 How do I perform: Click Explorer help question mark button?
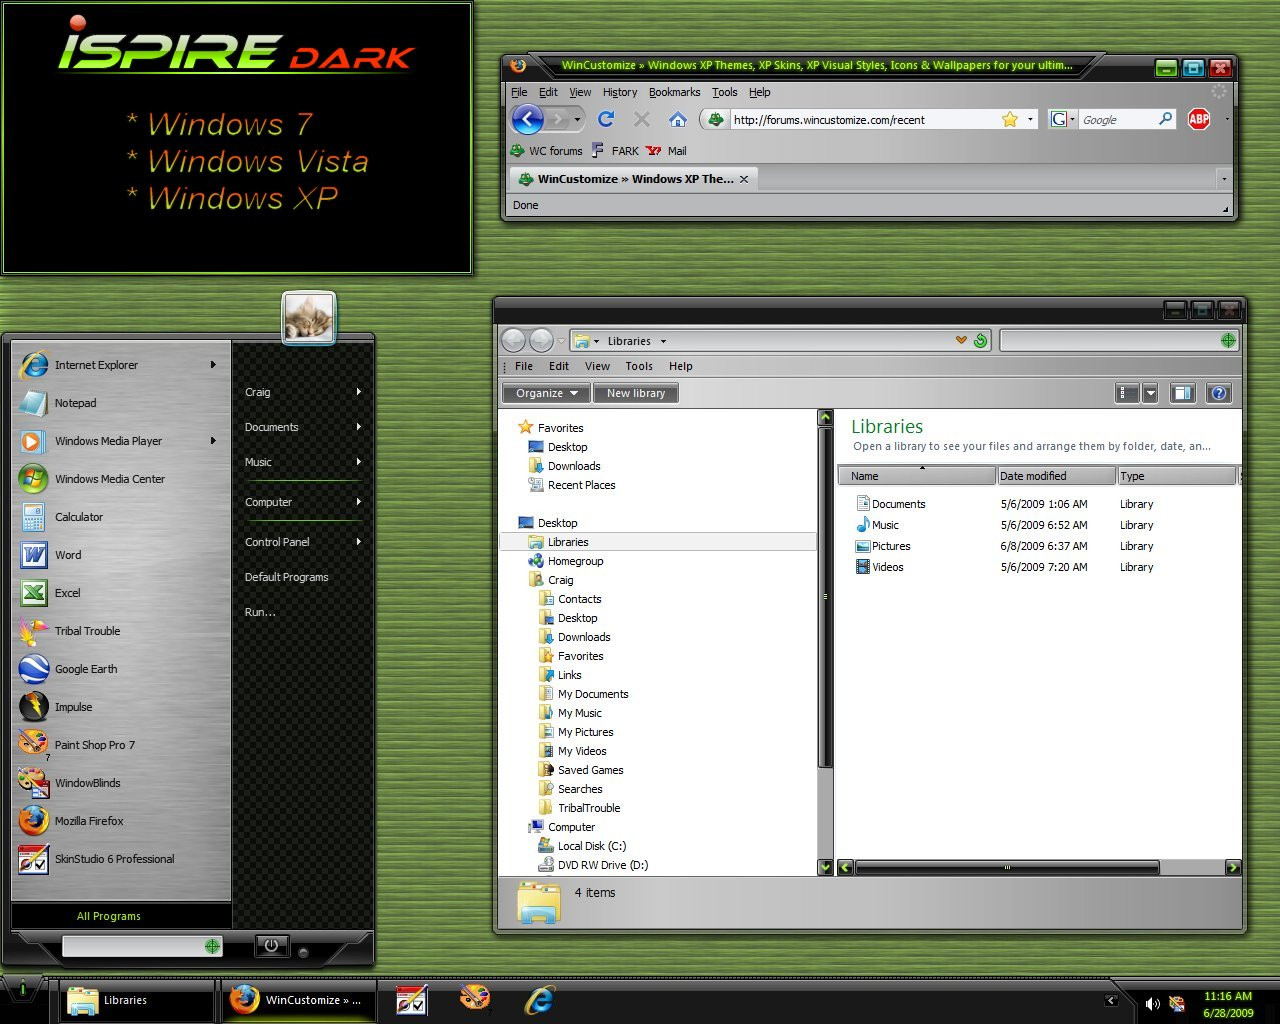[x=1218, y=393]
